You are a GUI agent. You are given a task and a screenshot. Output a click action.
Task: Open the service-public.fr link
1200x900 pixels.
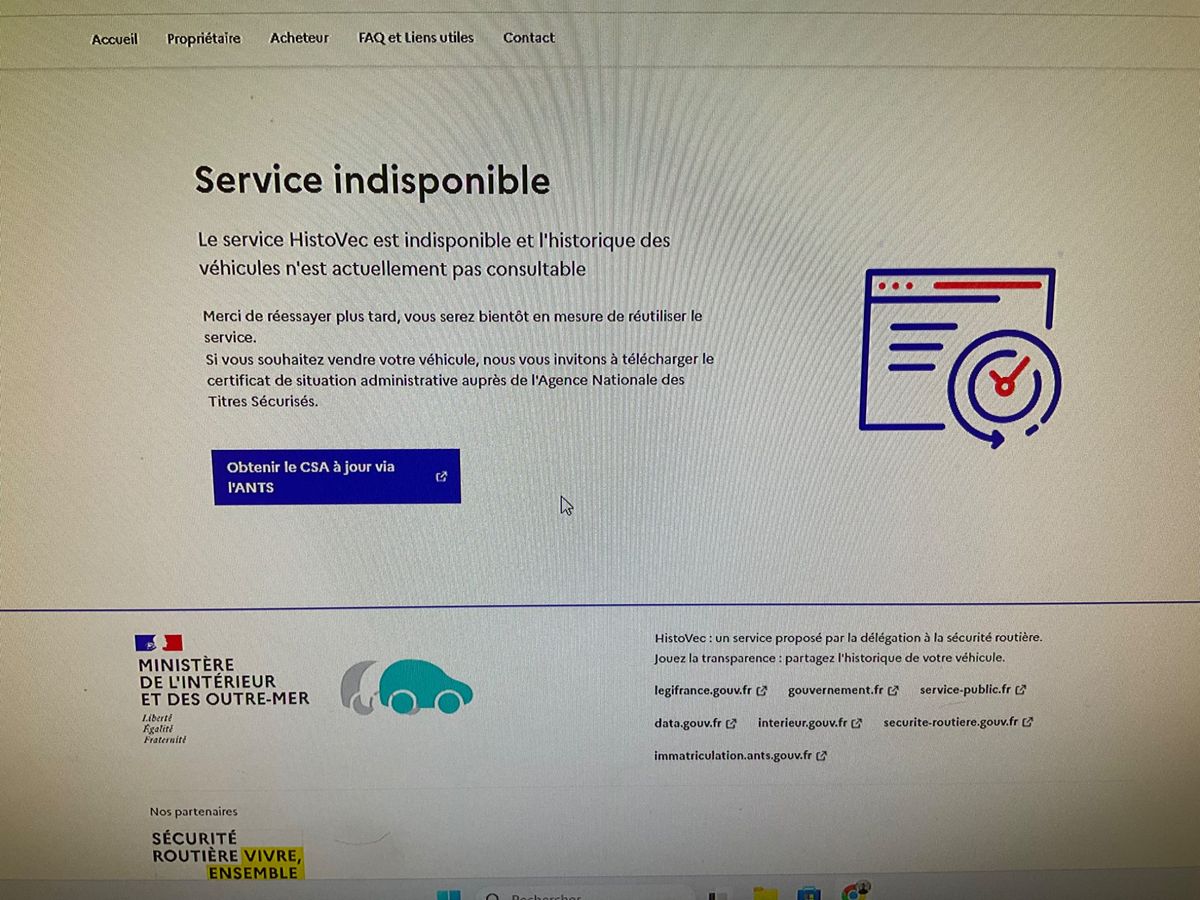[966, 690]
